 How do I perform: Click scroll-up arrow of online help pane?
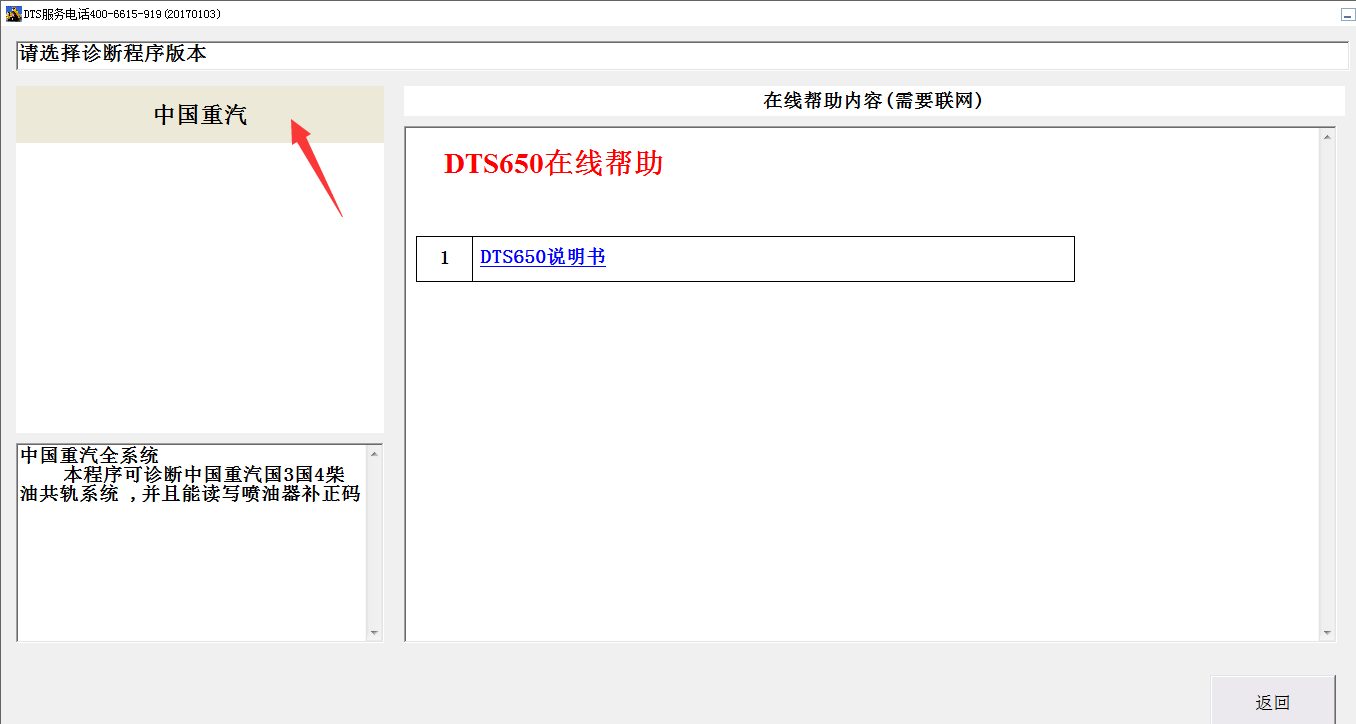pos(1327,137)
